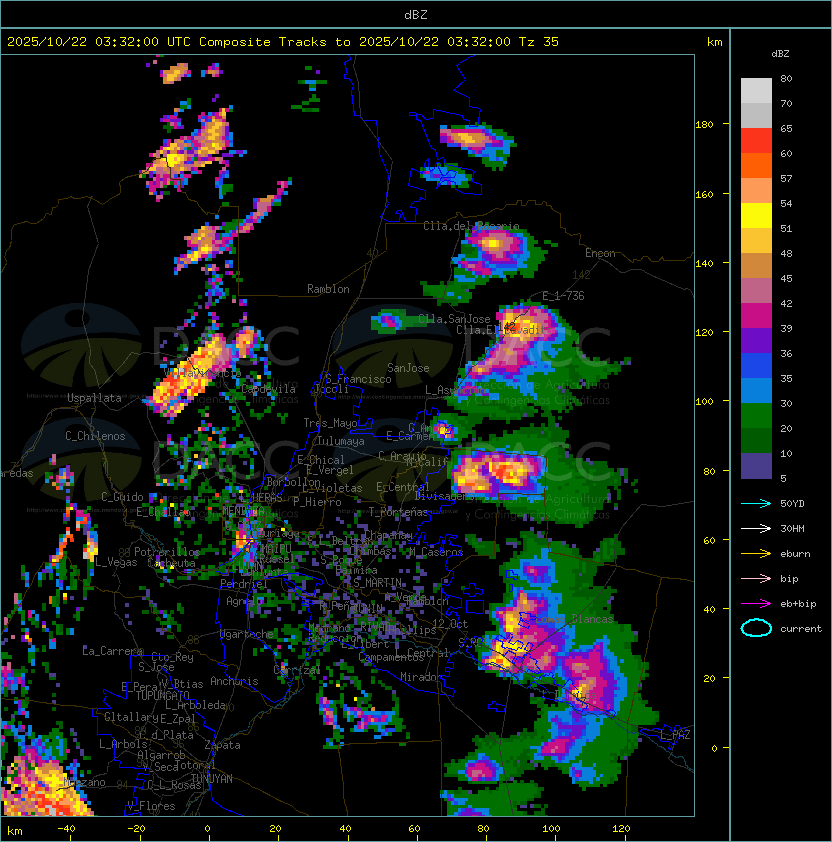The image size is (832, 842).
Task: Click the '12_Oct' map label
Action: (450, 624)
